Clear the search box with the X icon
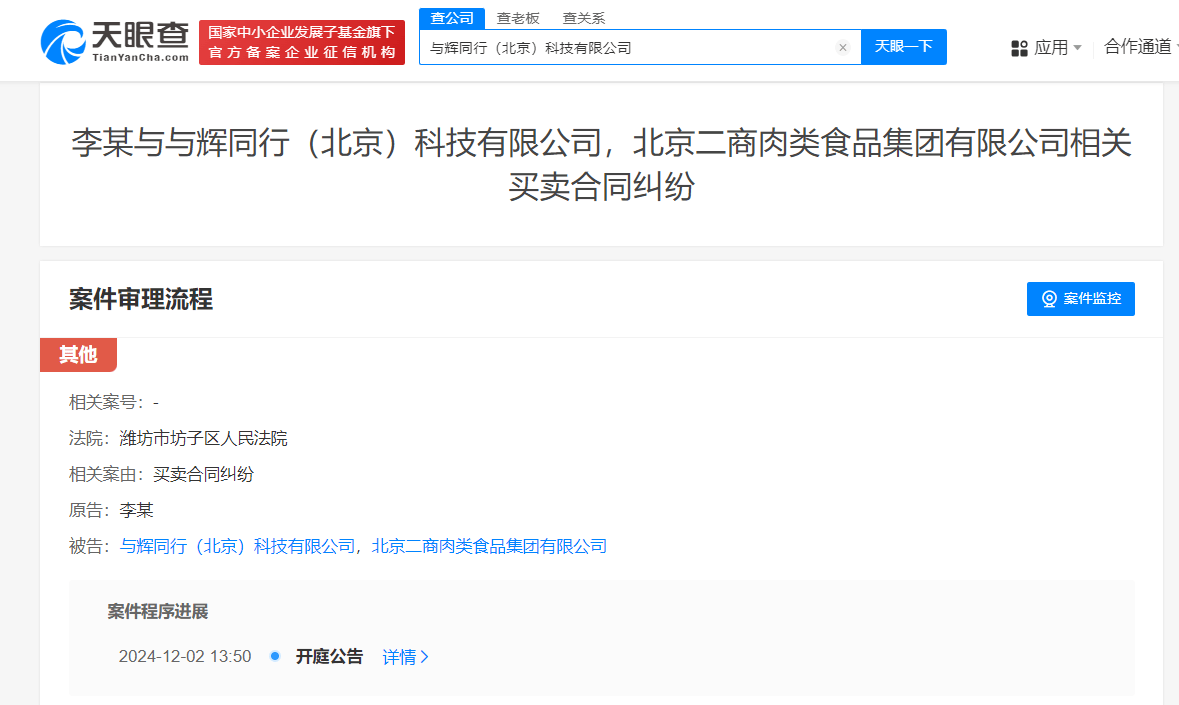 coord(843,47)
